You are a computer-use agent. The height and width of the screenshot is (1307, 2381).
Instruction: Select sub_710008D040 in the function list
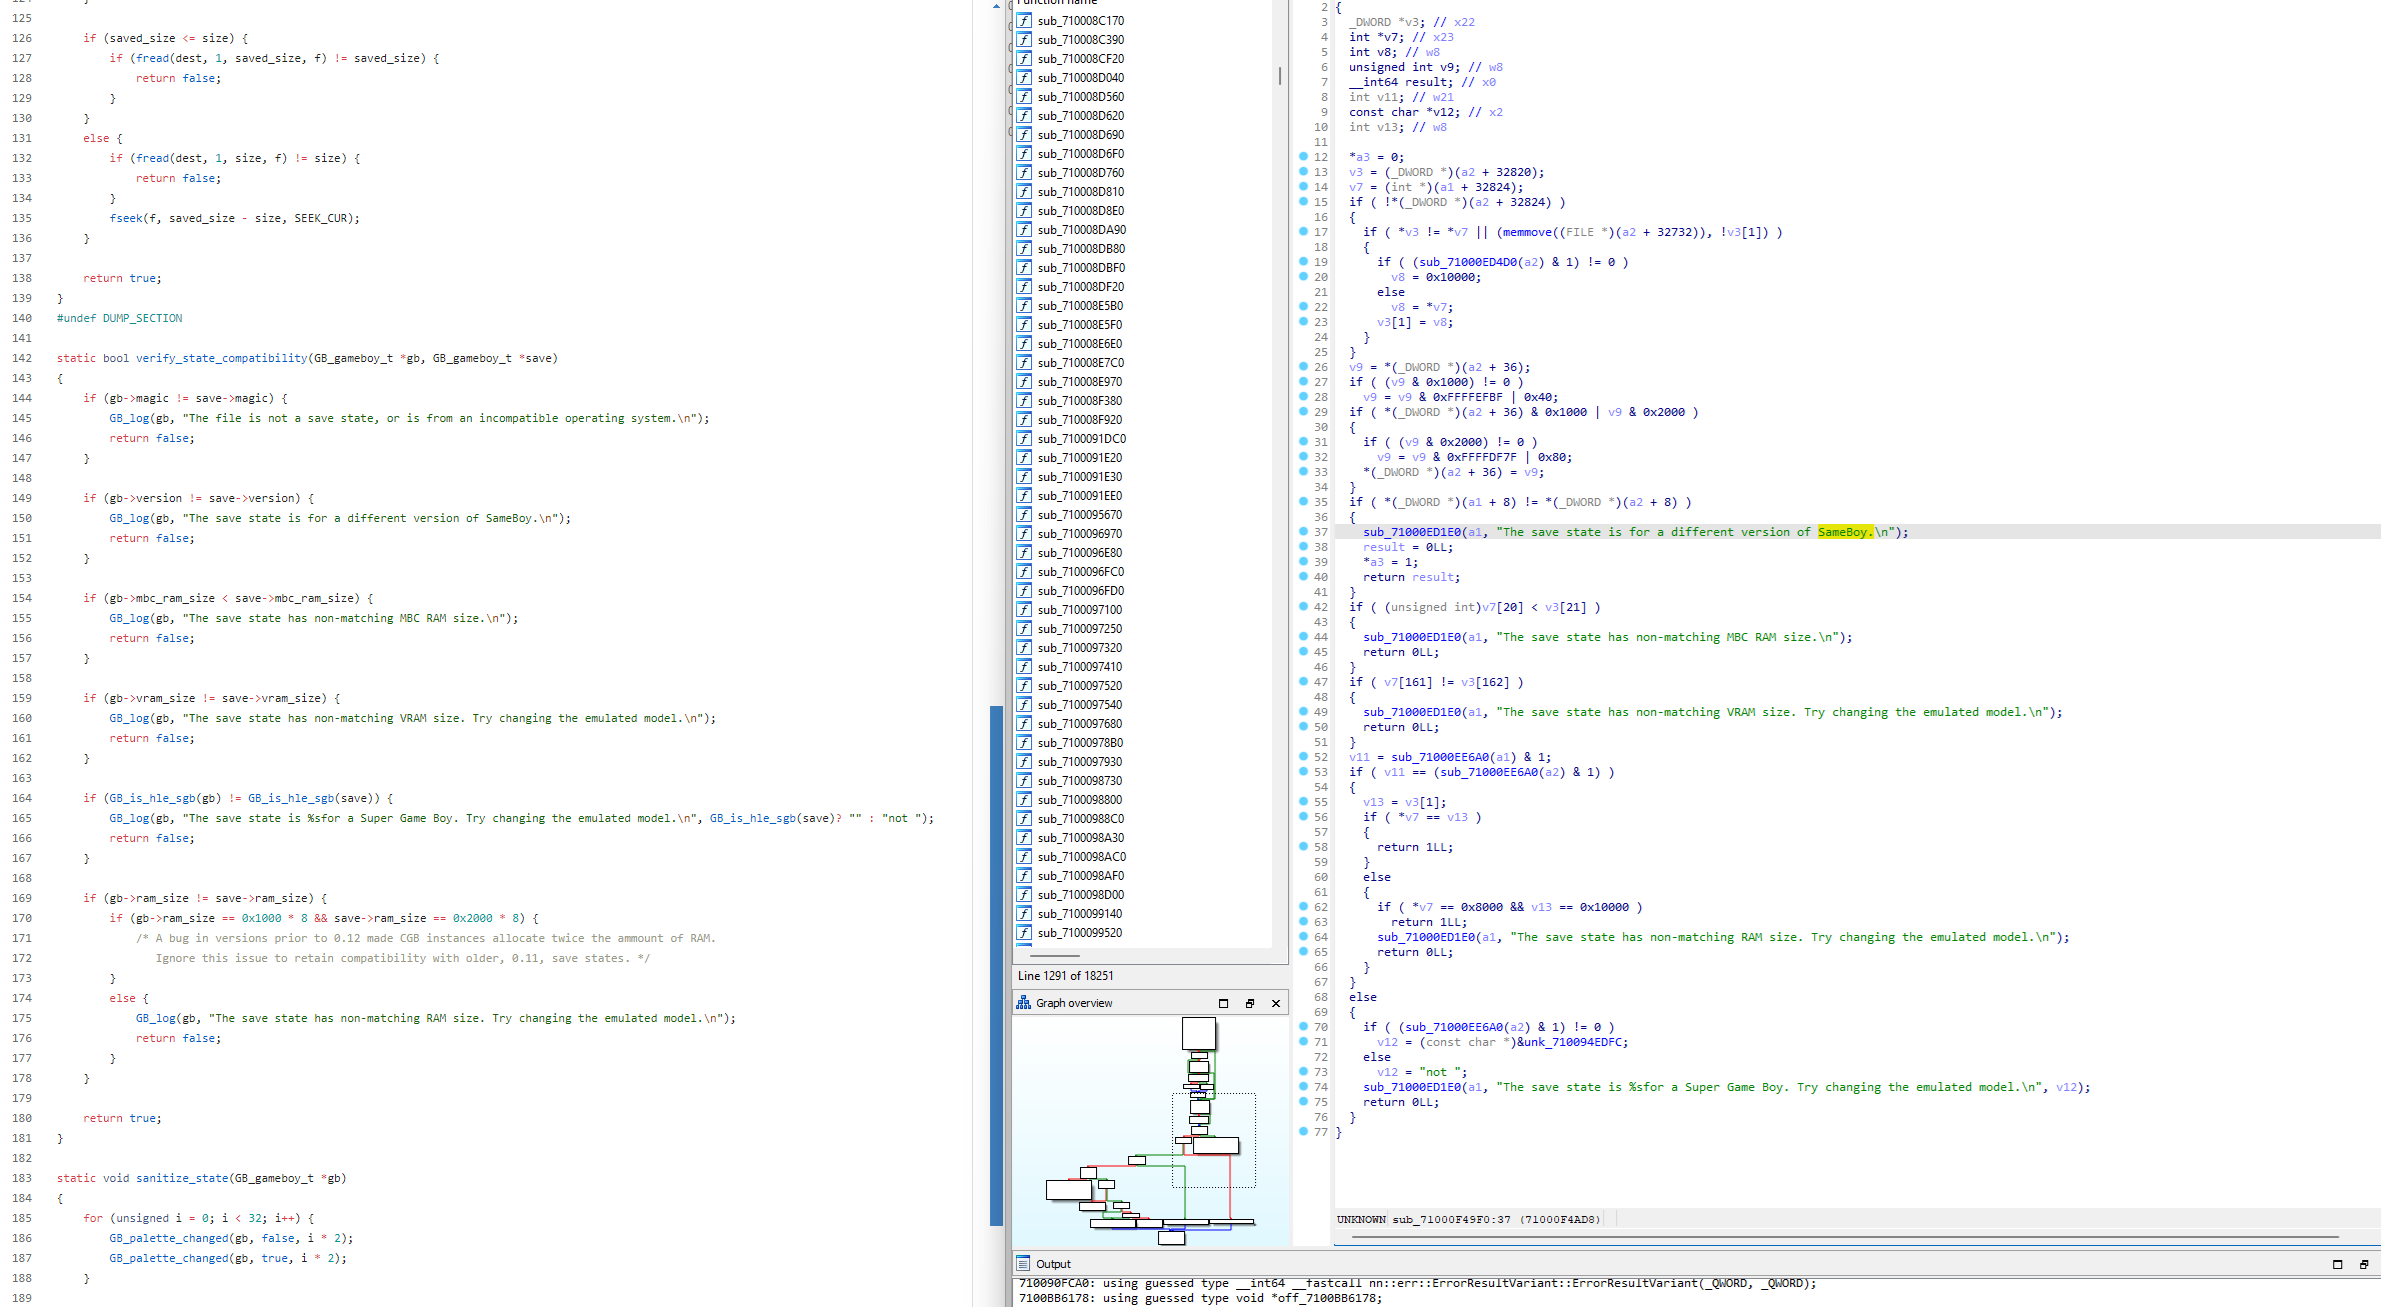click(1080, 77)
